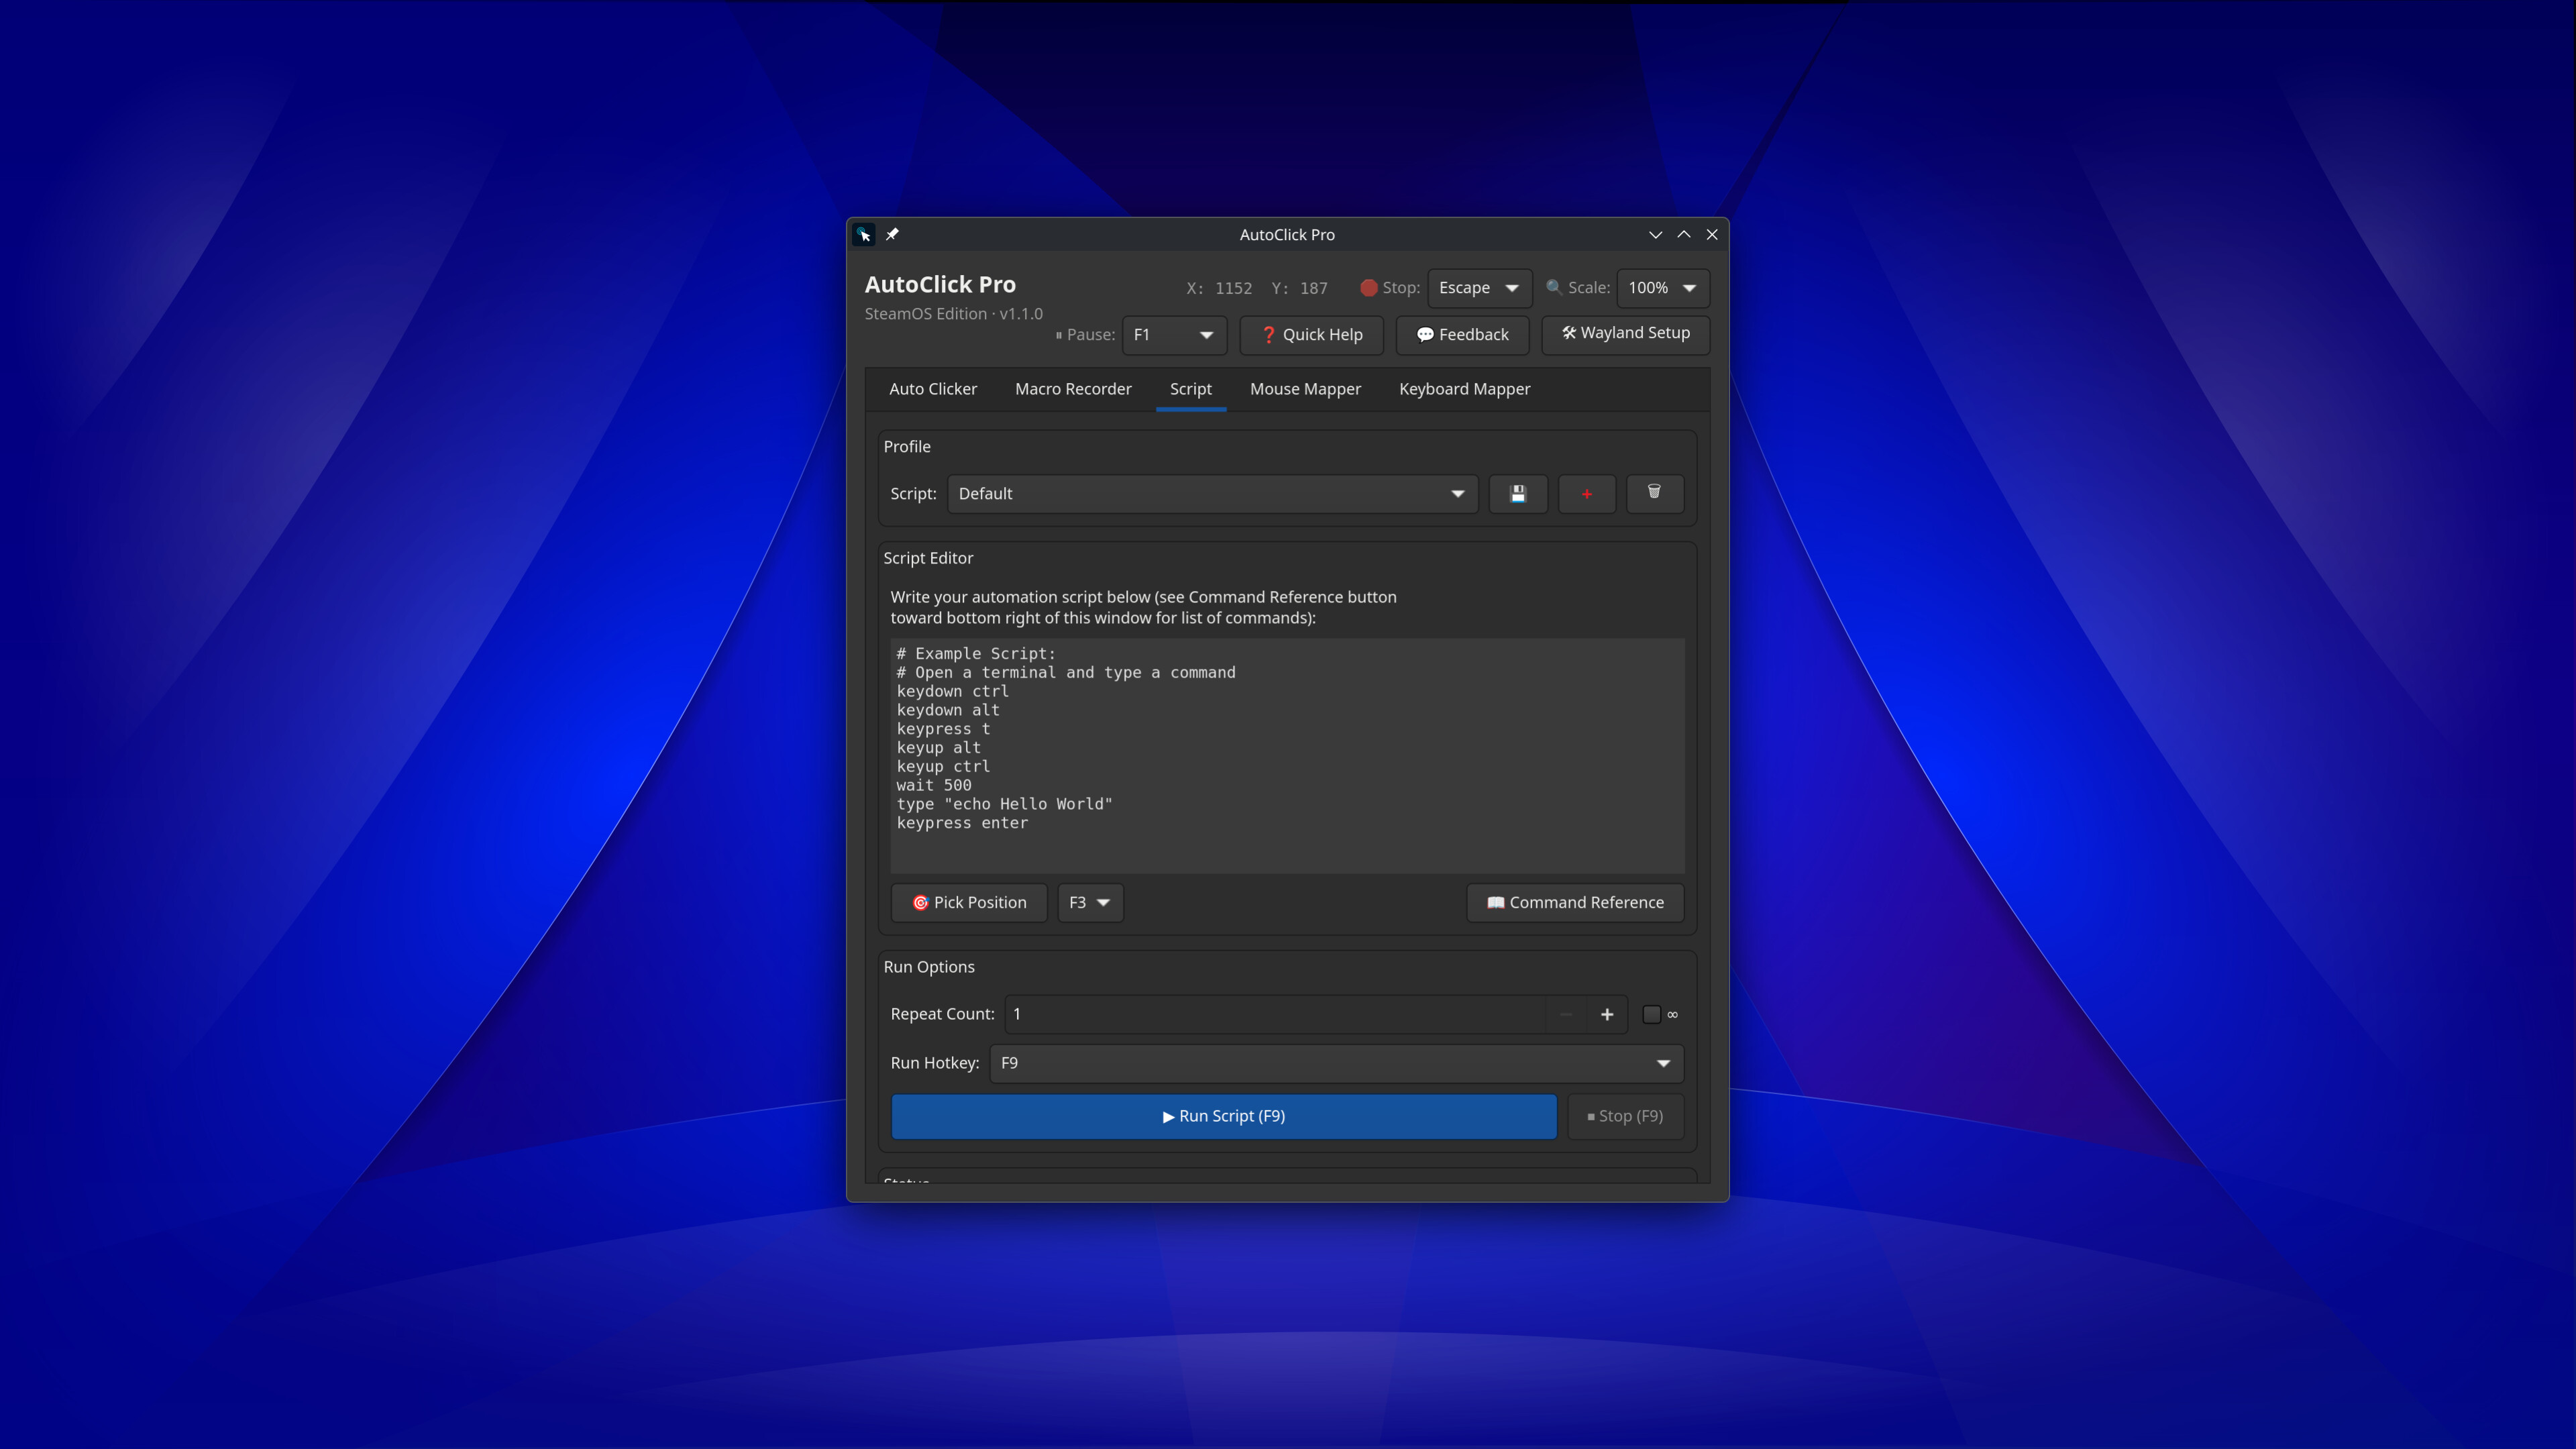This screenshot has height=1449, width=2576.
Task: Switch to the Auto Clicker tab
Action: click(933, 389)
